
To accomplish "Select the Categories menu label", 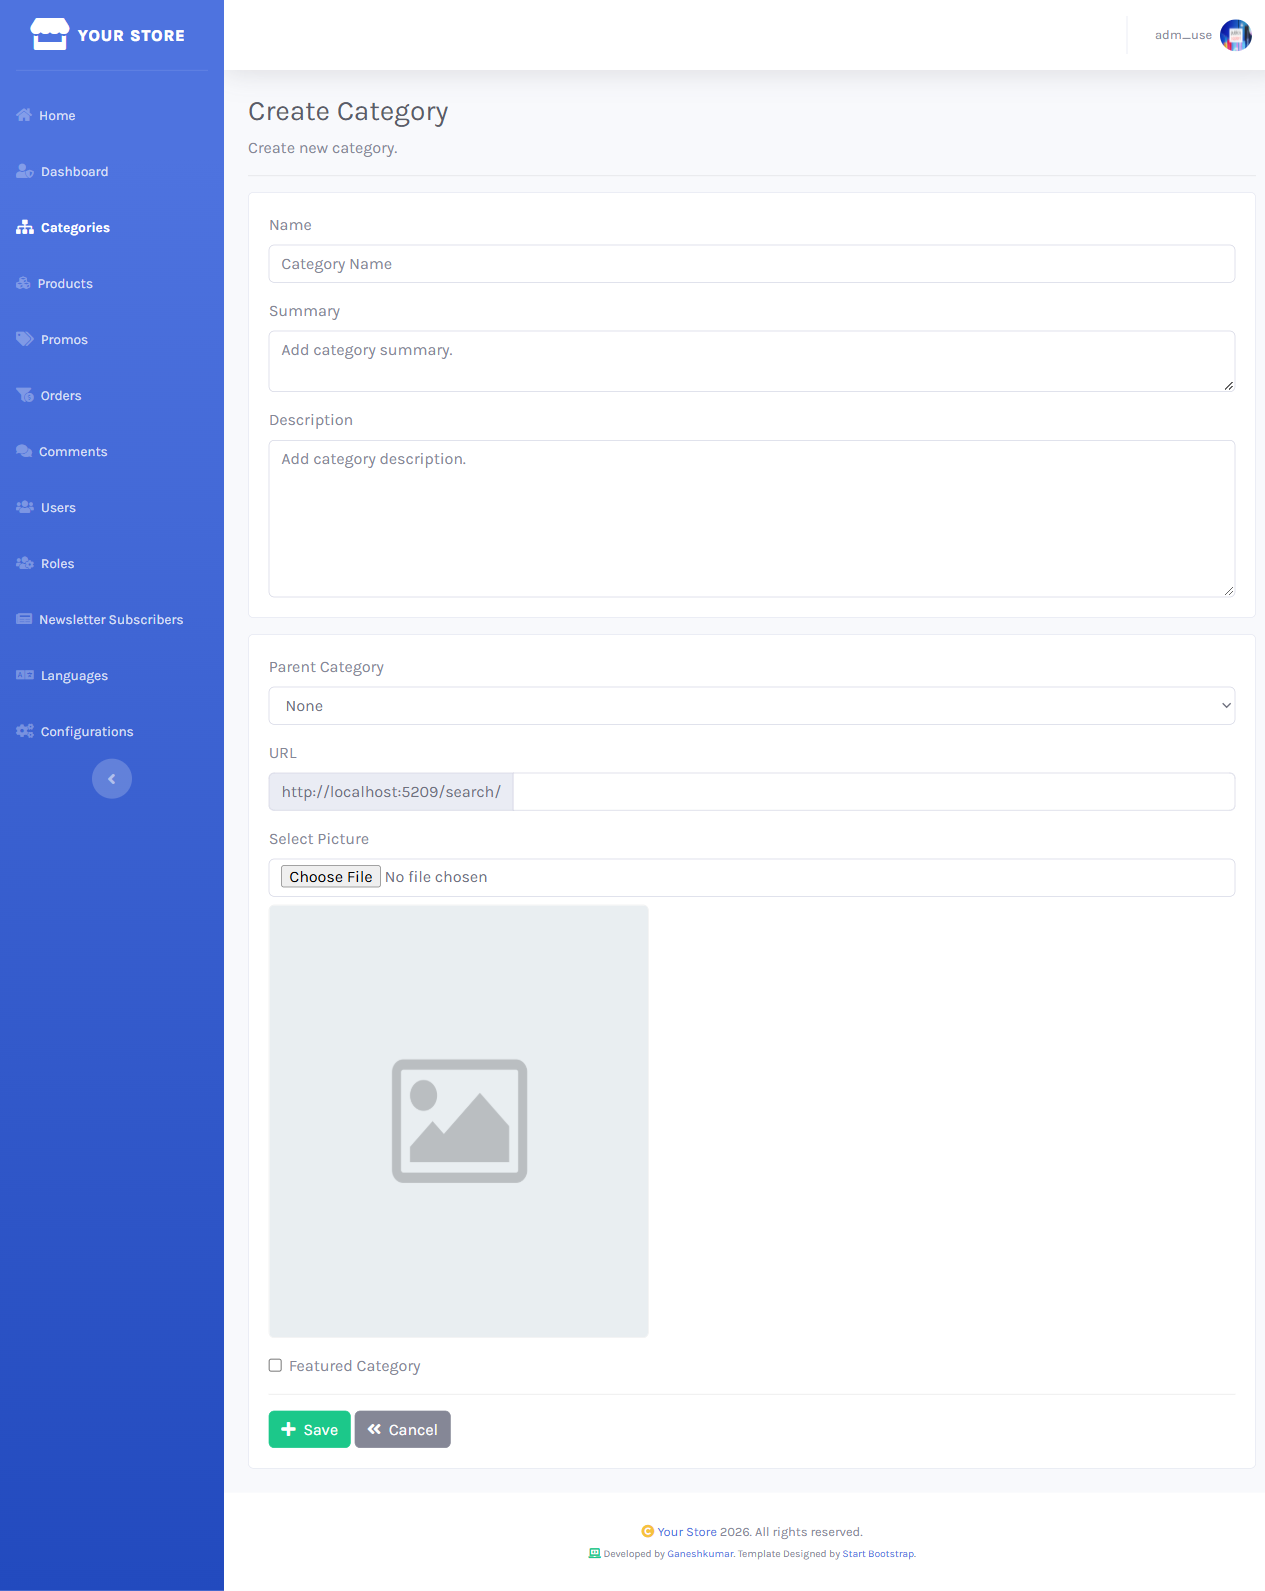I will [x=75, y=227].
